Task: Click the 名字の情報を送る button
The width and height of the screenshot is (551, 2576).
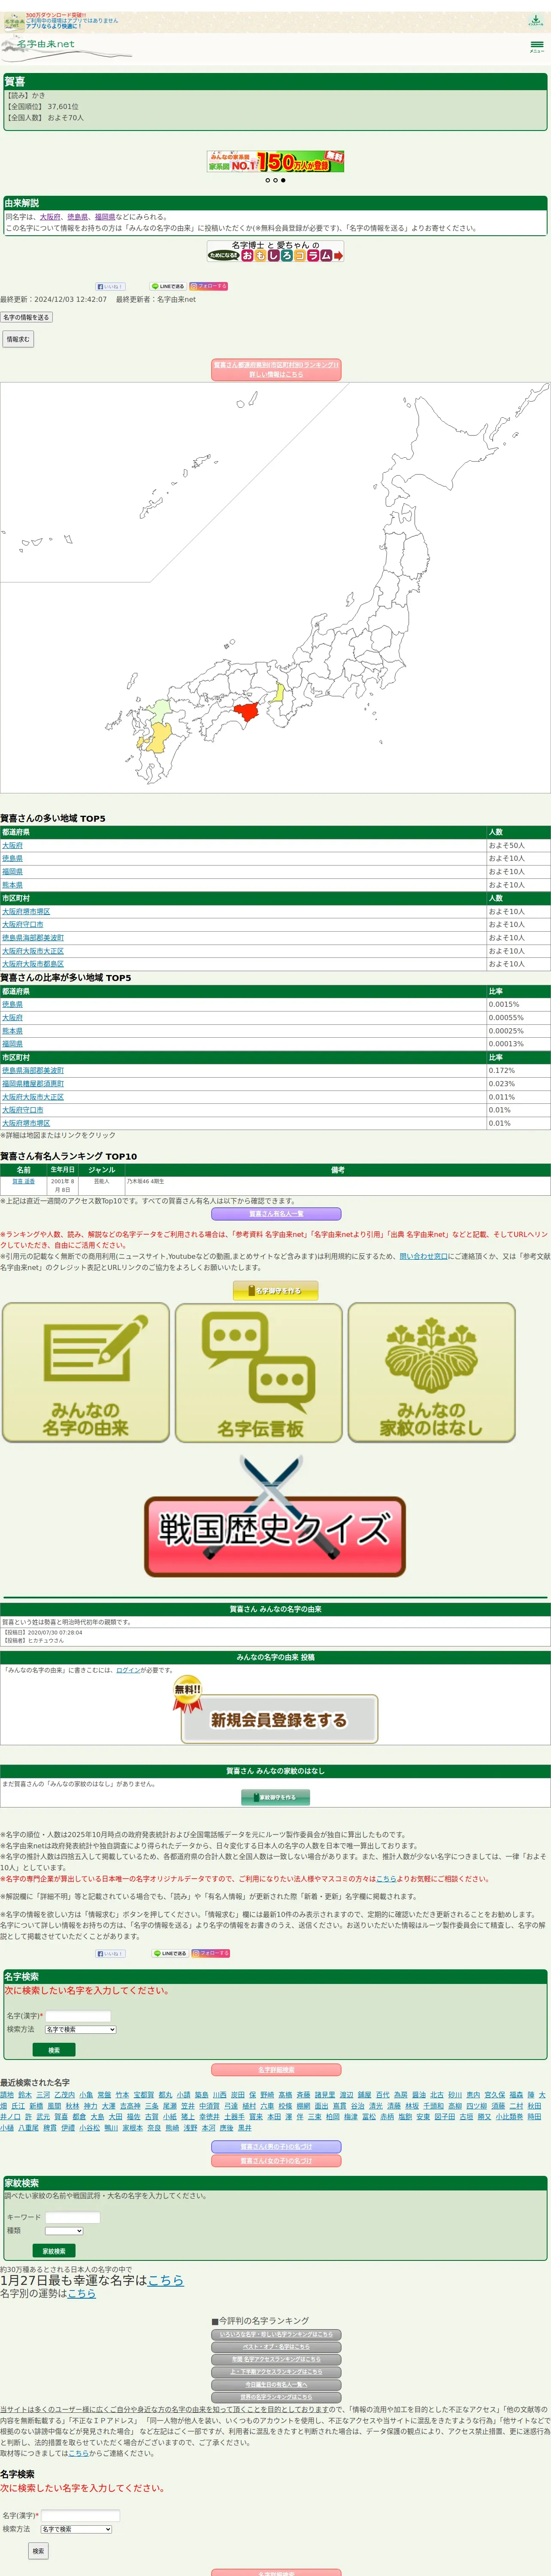Action: tap(26, 317)
